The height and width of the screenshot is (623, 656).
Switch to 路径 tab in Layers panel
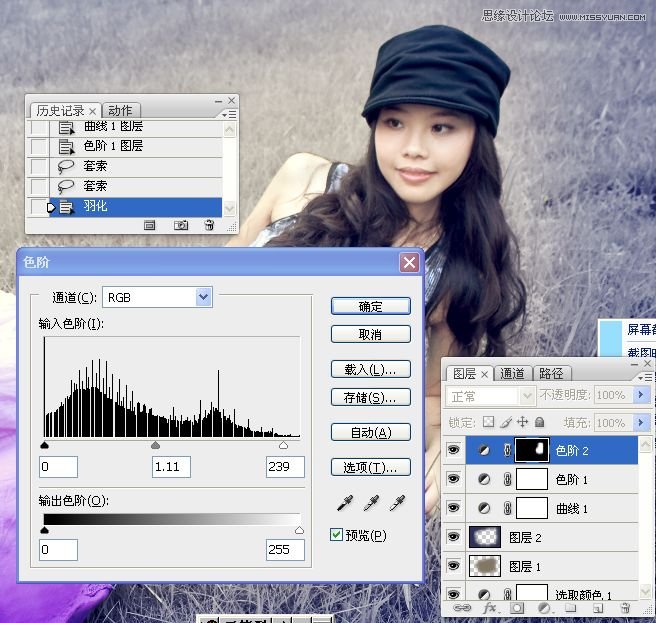551,373
